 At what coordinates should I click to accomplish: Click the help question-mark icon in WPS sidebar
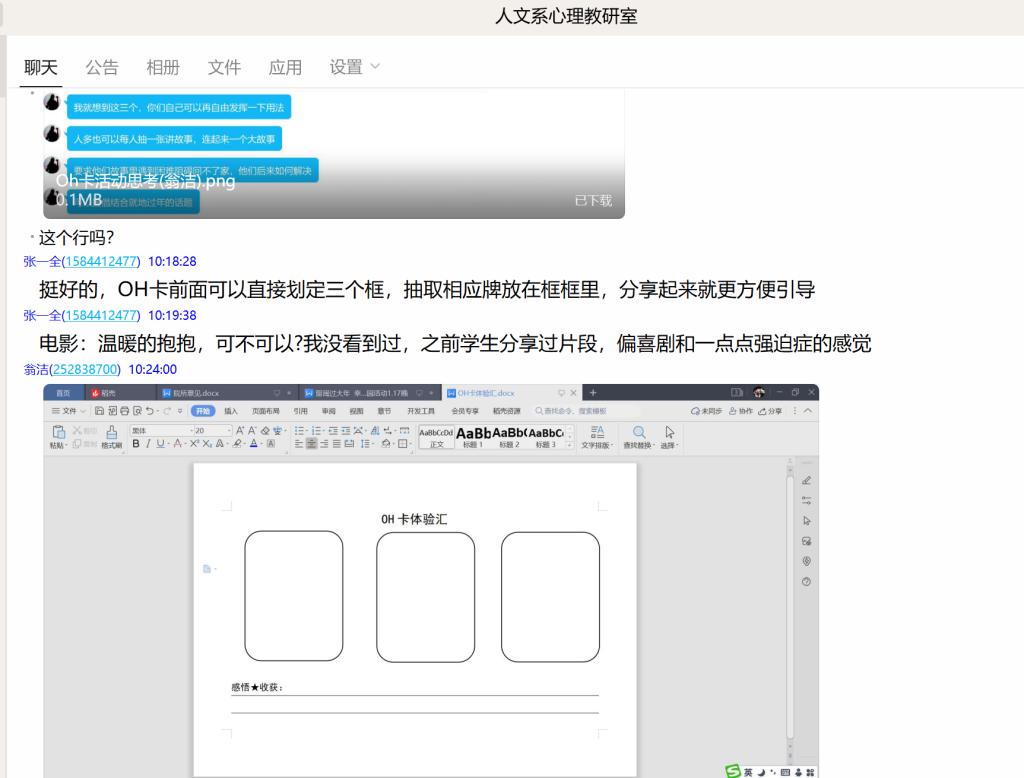tap(806, 581)
